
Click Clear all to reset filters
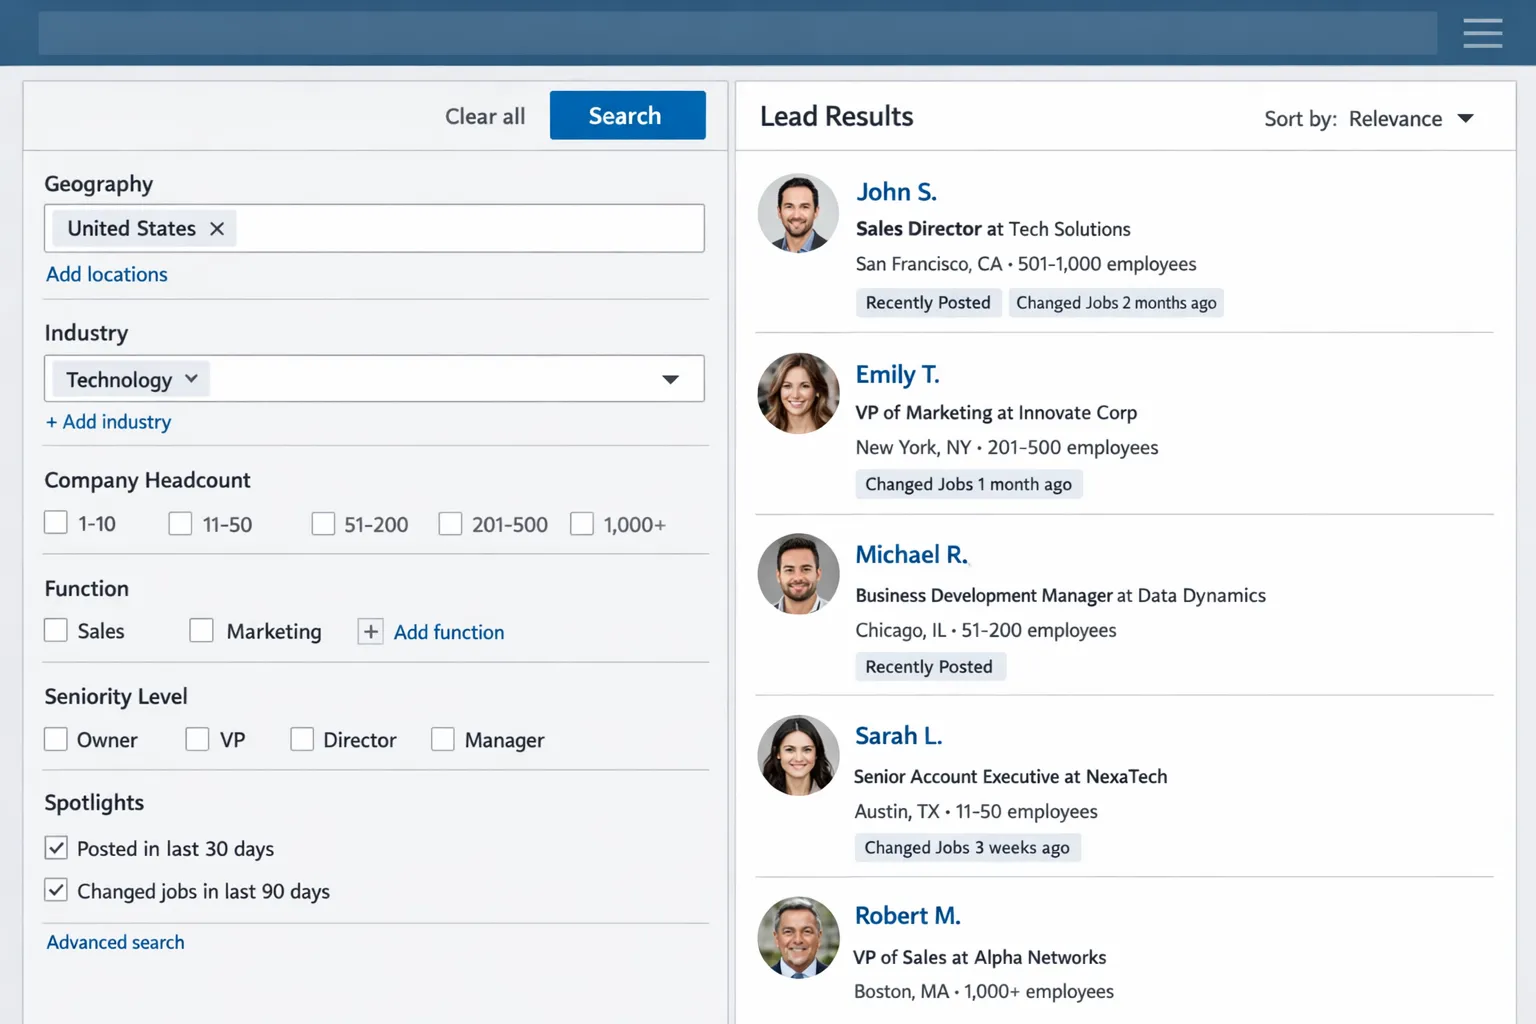484,116
